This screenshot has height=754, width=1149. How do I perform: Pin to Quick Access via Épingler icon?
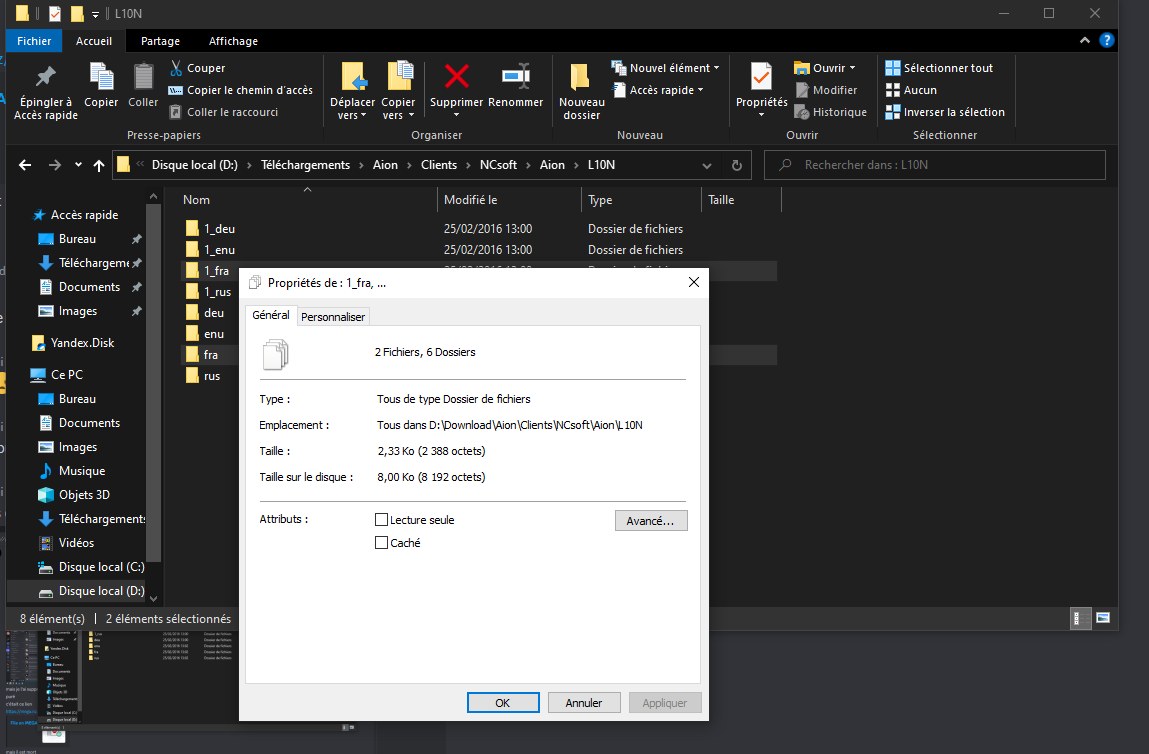pyautogui.click(x=45, y=92)
